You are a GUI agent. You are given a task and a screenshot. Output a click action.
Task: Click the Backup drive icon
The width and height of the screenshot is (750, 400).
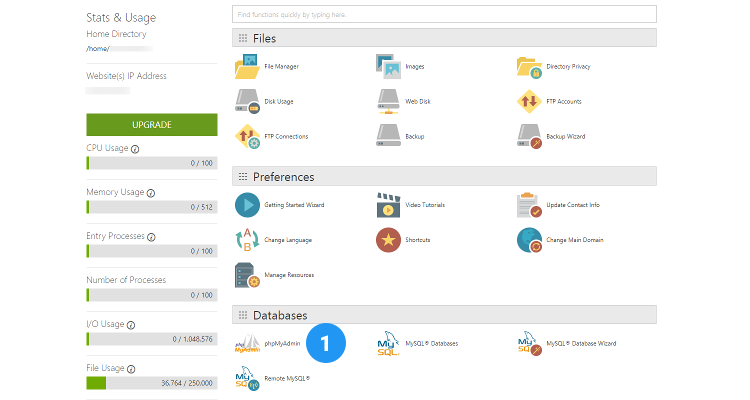coord(388,136)
